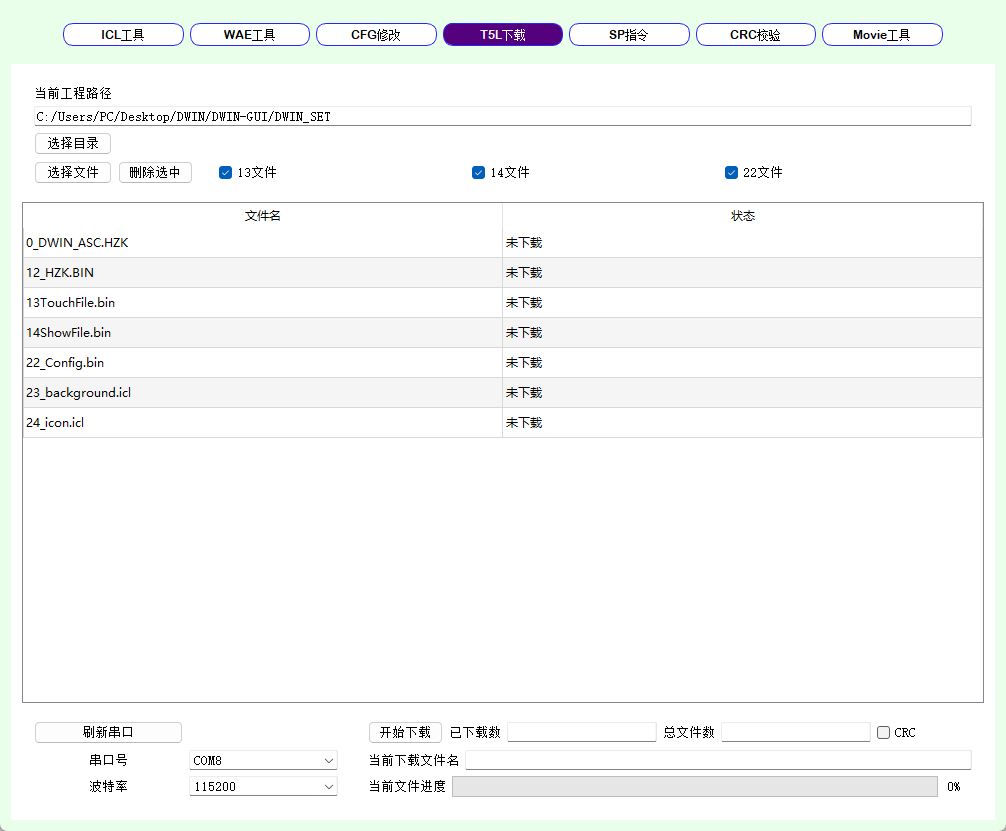Uncheck the 13文件 checkbox
The height and width of the screenshot is (831, 1006).
point(226,172)
